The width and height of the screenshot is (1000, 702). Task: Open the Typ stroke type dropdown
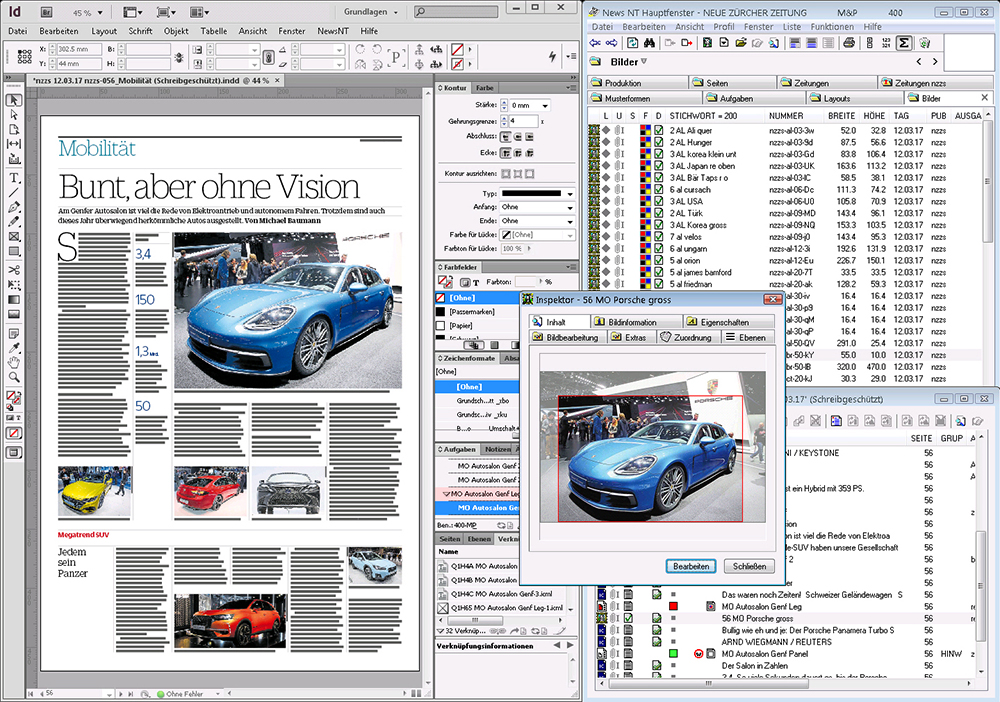pyautogui.click(x=570, y=193)
